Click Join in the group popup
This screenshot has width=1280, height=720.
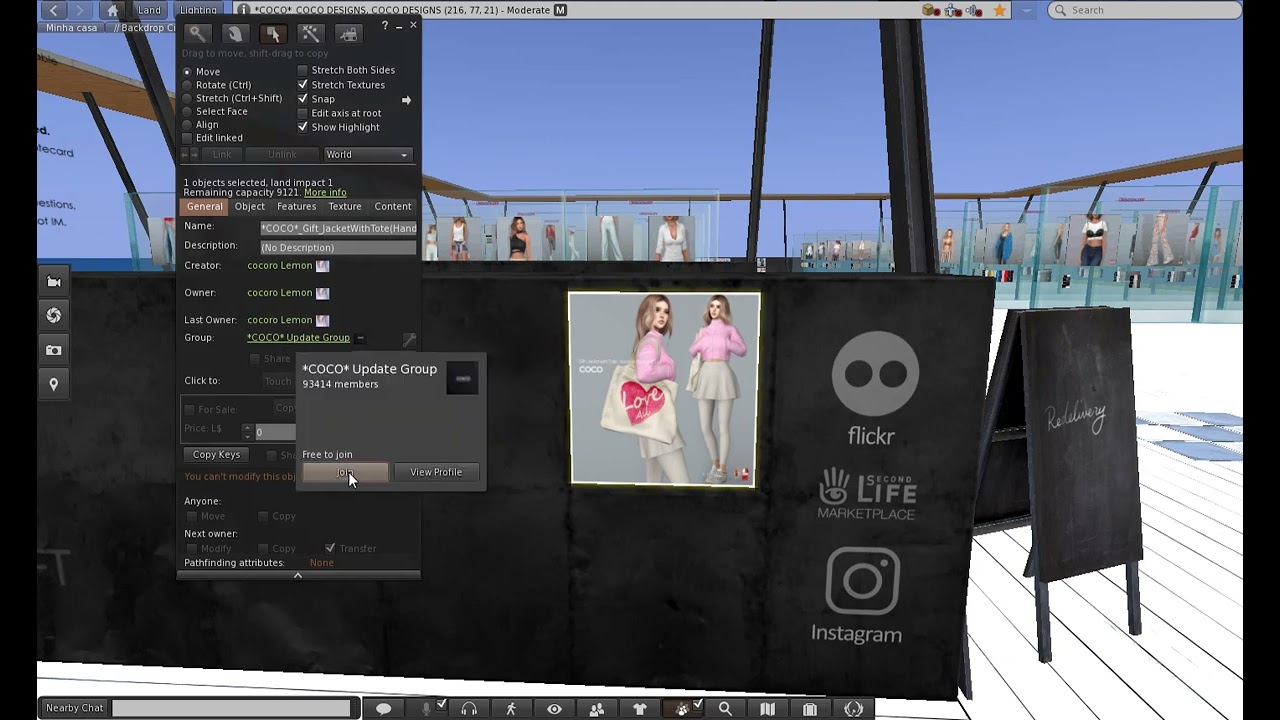(x=345, y=472)
